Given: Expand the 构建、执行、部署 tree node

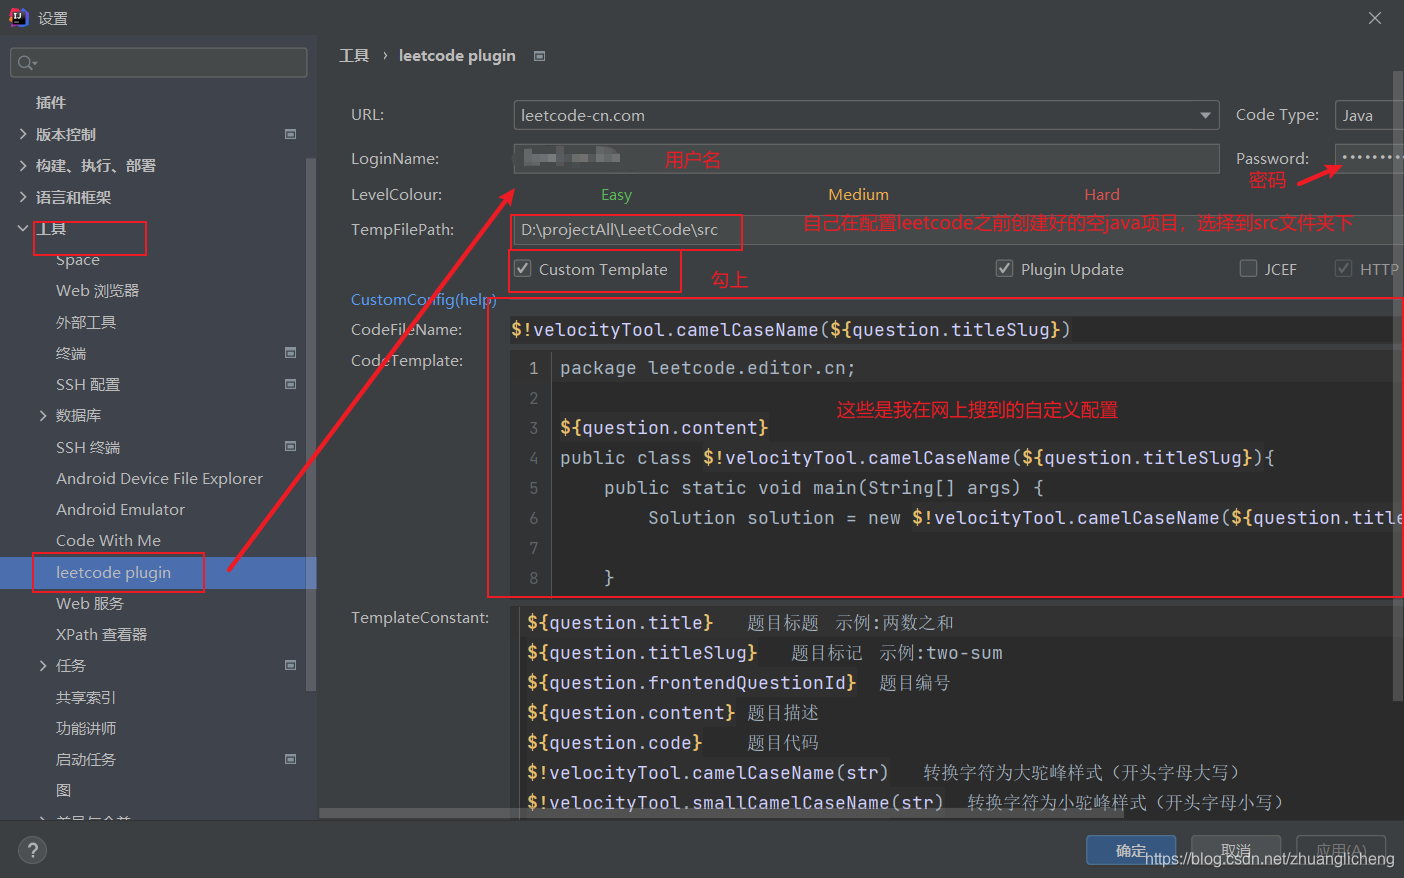Looking at the screenshot, I should coord(23,165).
